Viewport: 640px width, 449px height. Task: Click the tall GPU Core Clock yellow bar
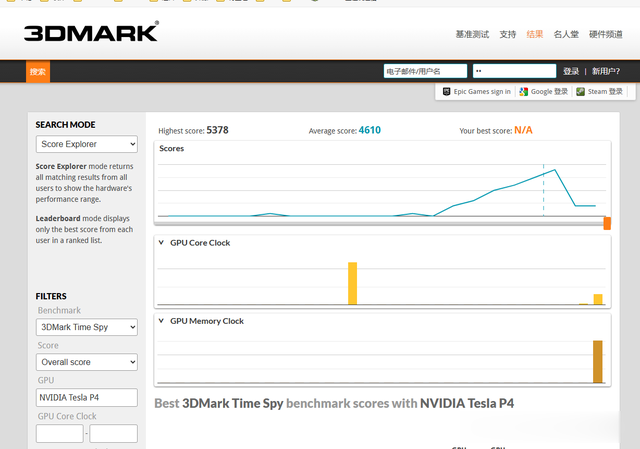point(352,283)
